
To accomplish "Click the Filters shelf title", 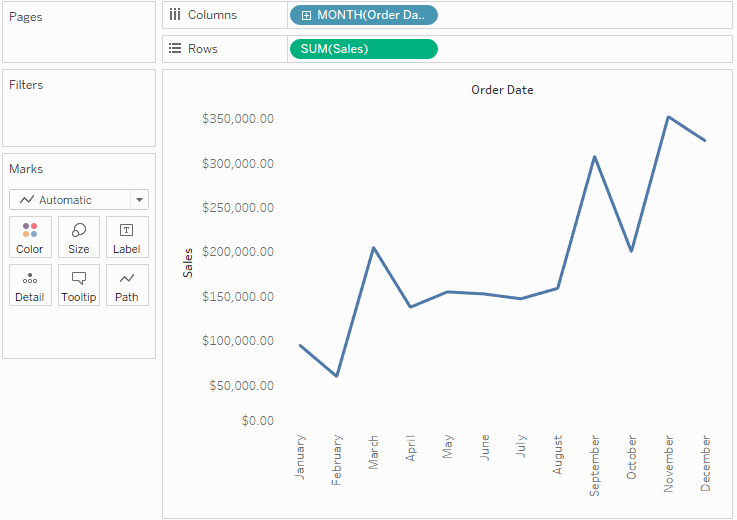I will pos(26,85).
